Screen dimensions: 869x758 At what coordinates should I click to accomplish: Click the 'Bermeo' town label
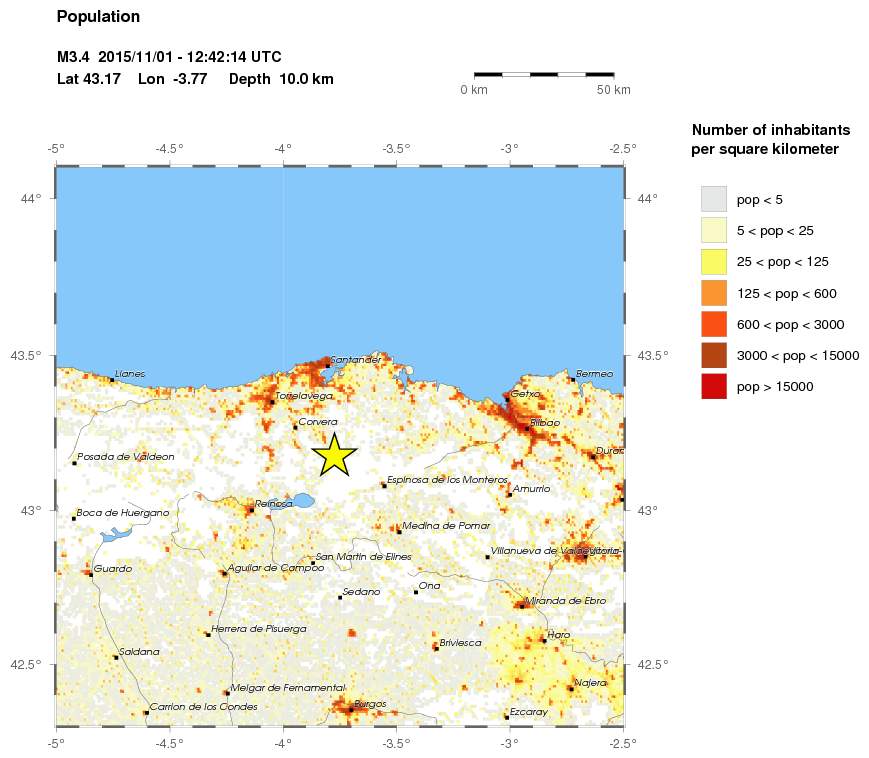point(594,373)
